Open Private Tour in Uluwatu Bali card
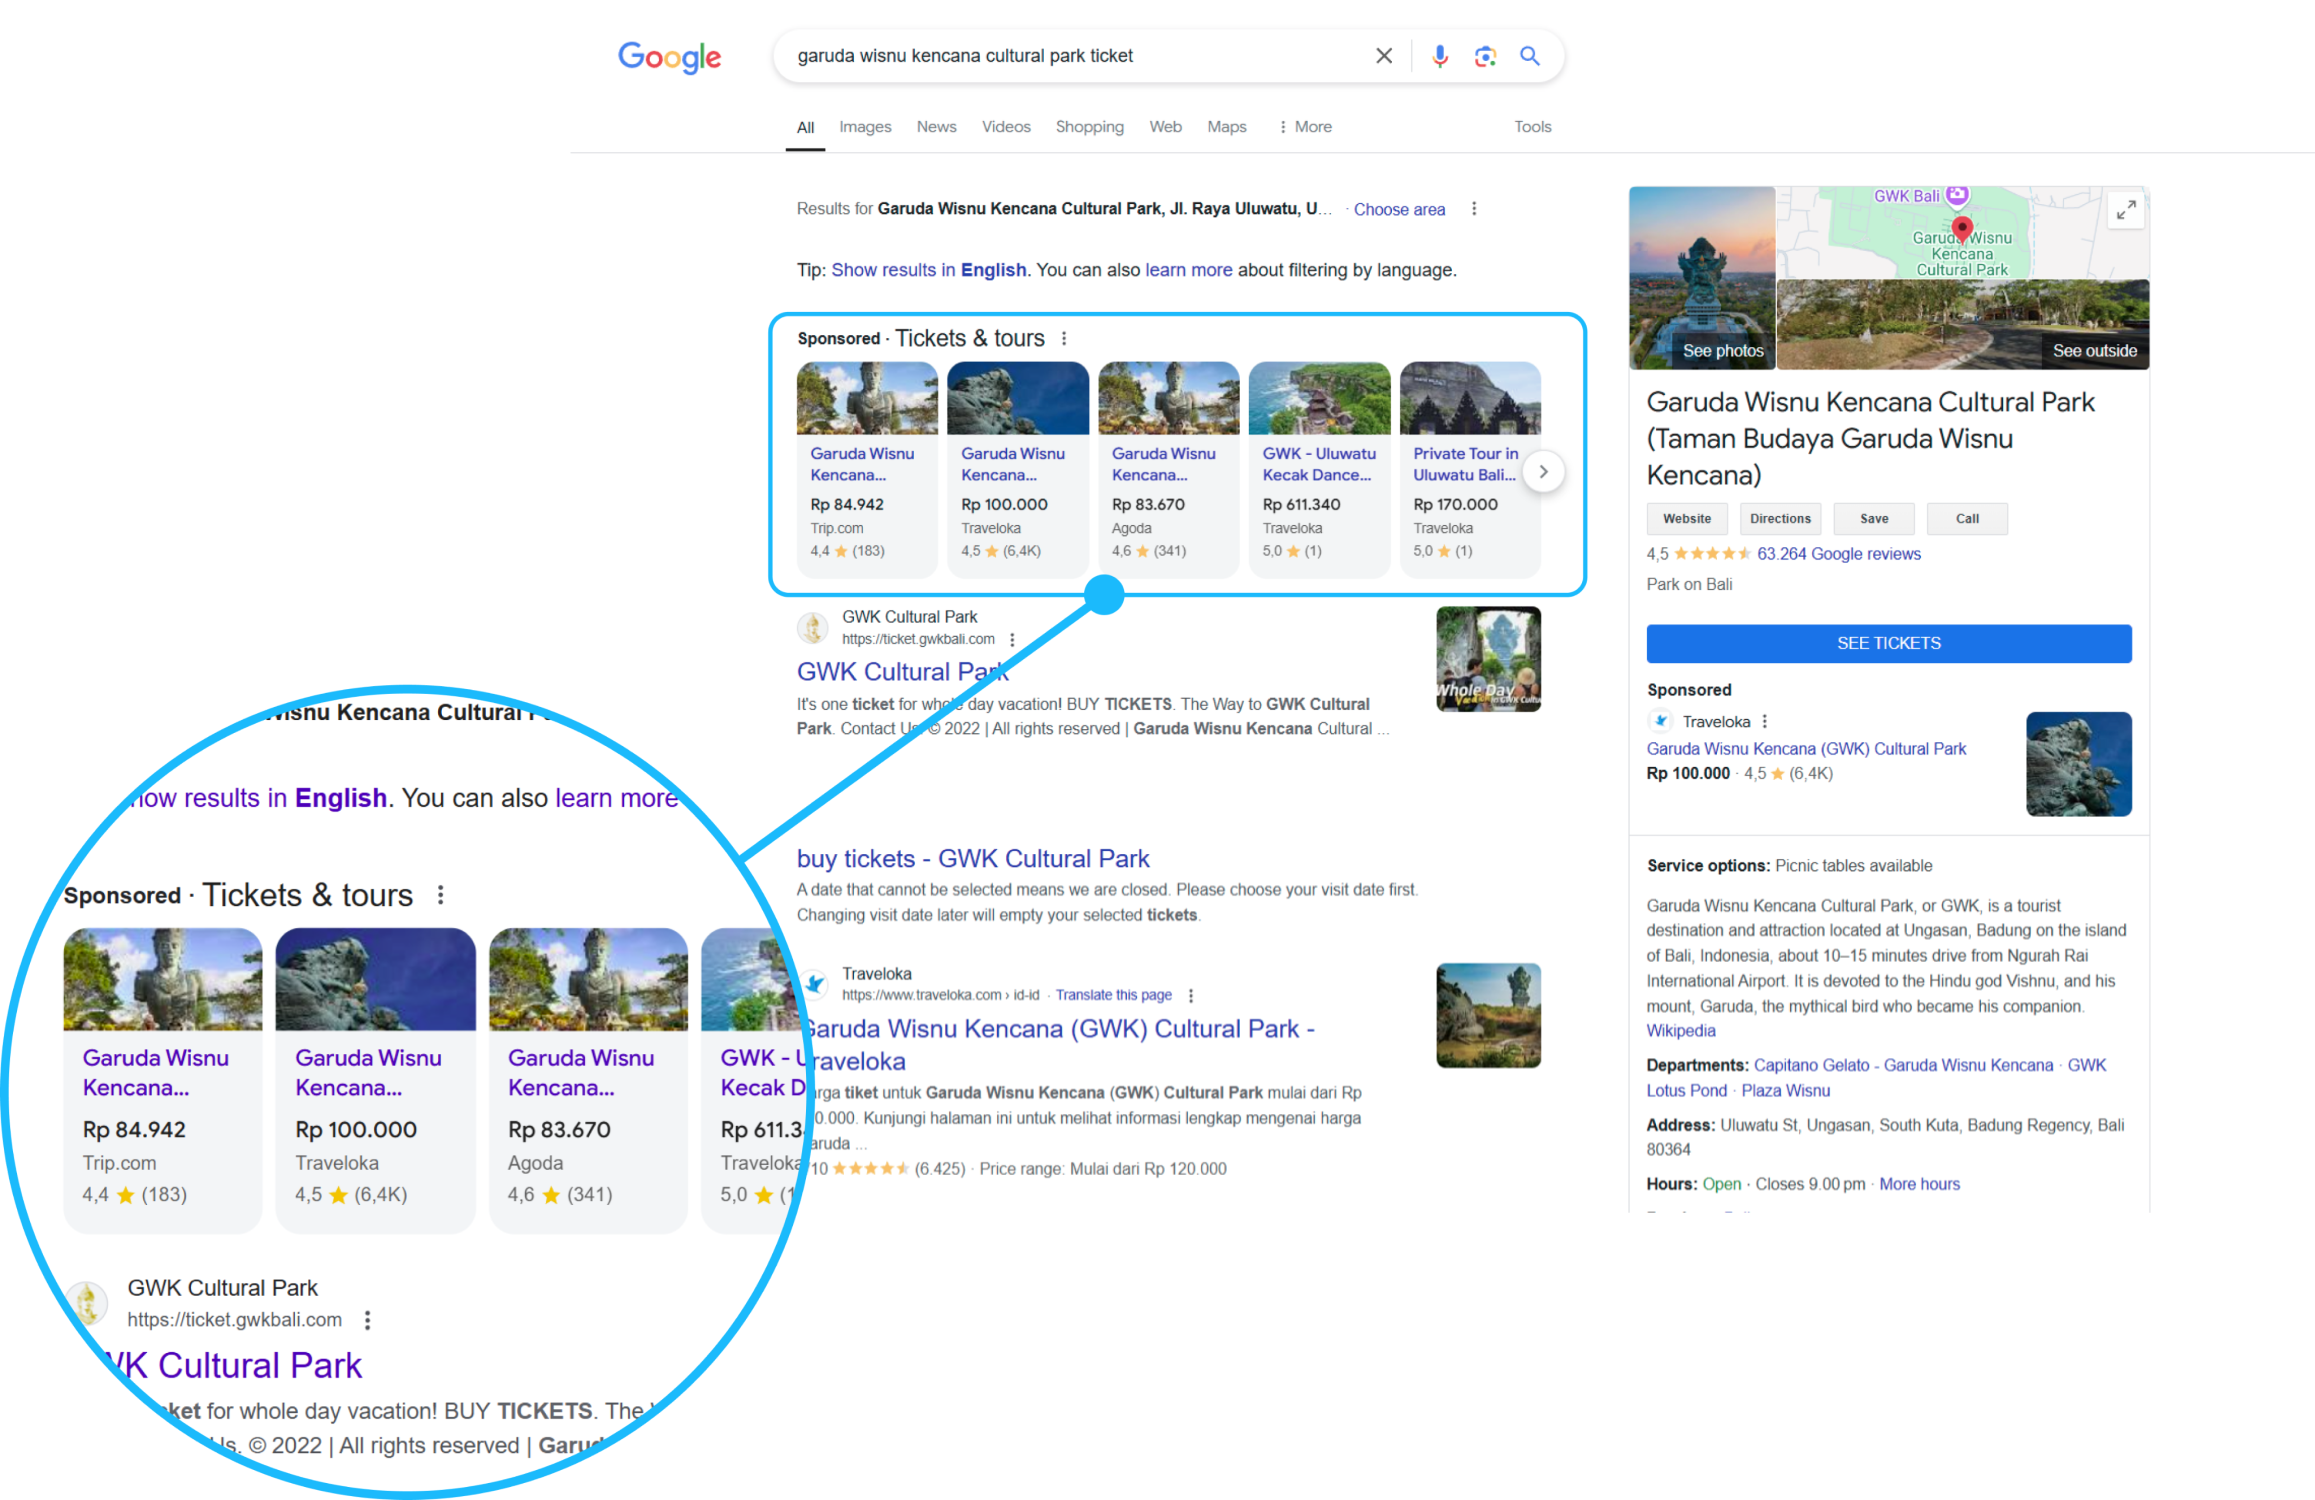The height and width of the screenshot is (1500, 2315). click(x=1470, y=468)
